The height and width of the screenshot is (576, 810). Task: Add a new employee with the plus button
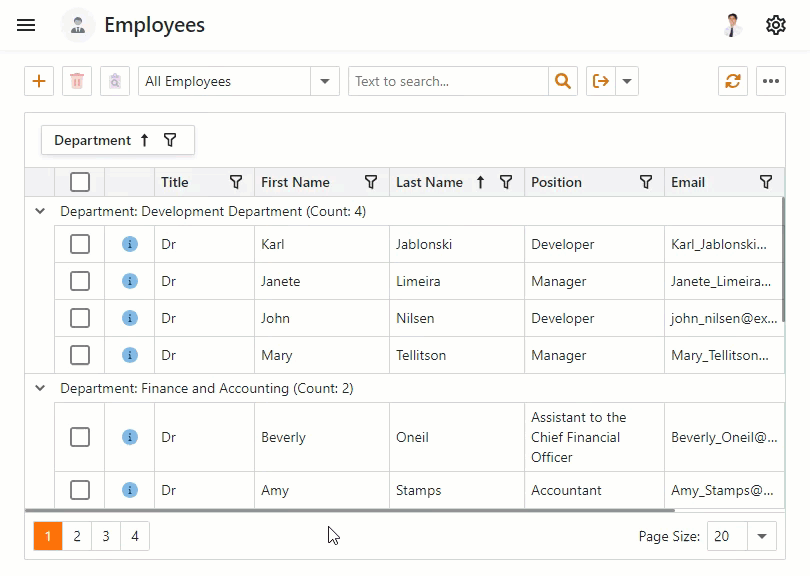click(x=39, y=81)
